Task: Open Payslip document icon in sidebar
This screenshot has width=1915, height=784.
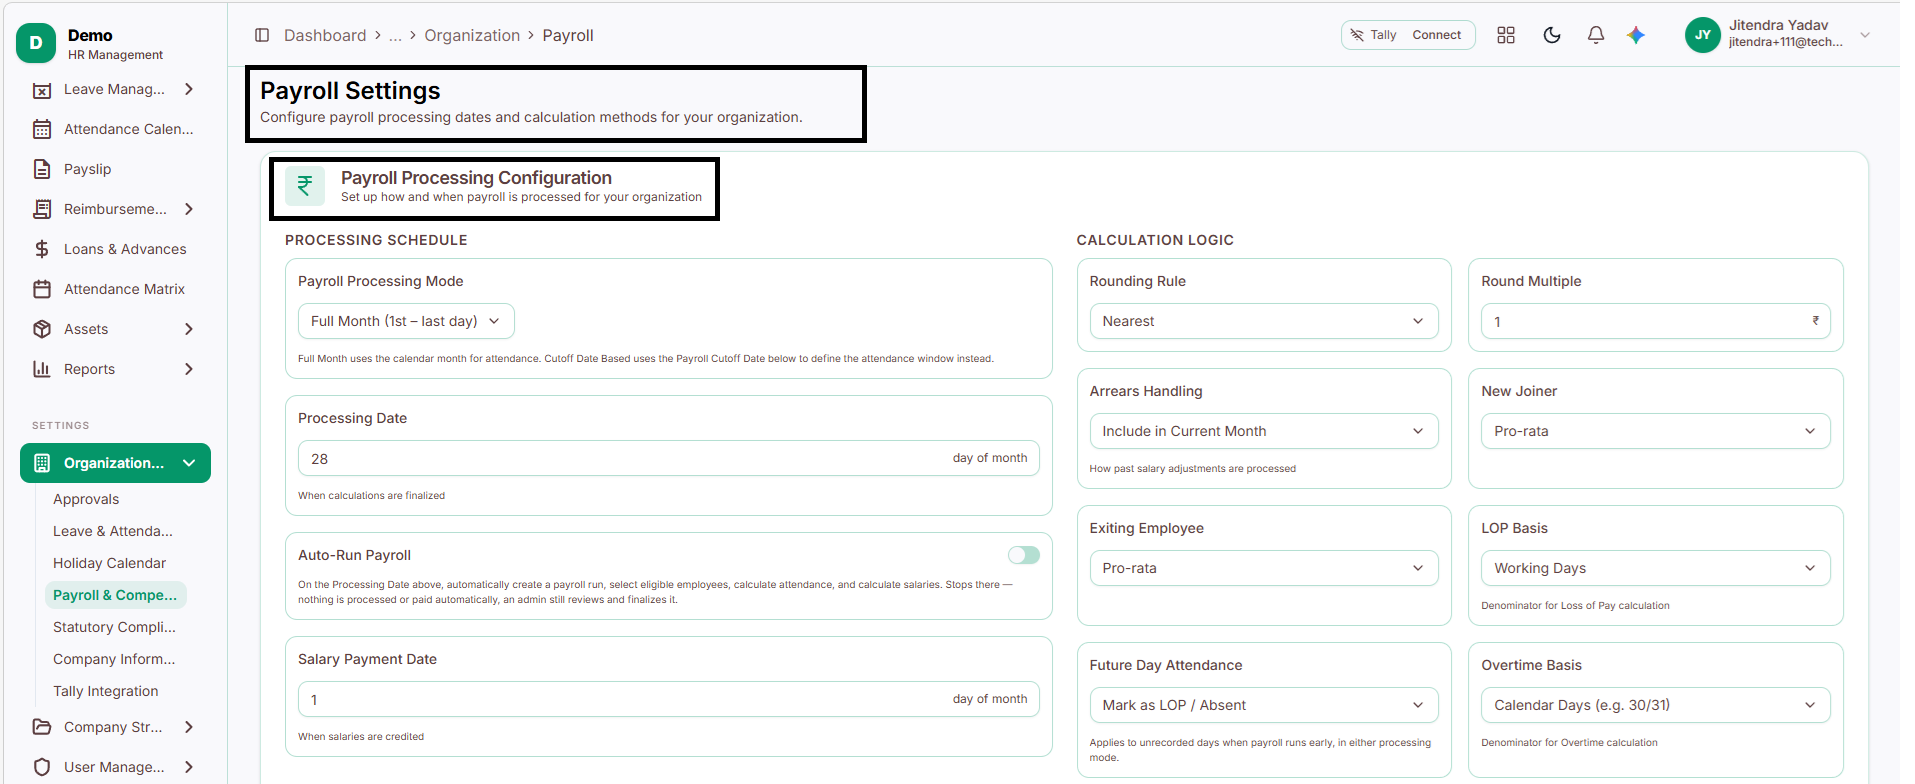Action: [x=42, y=169]
